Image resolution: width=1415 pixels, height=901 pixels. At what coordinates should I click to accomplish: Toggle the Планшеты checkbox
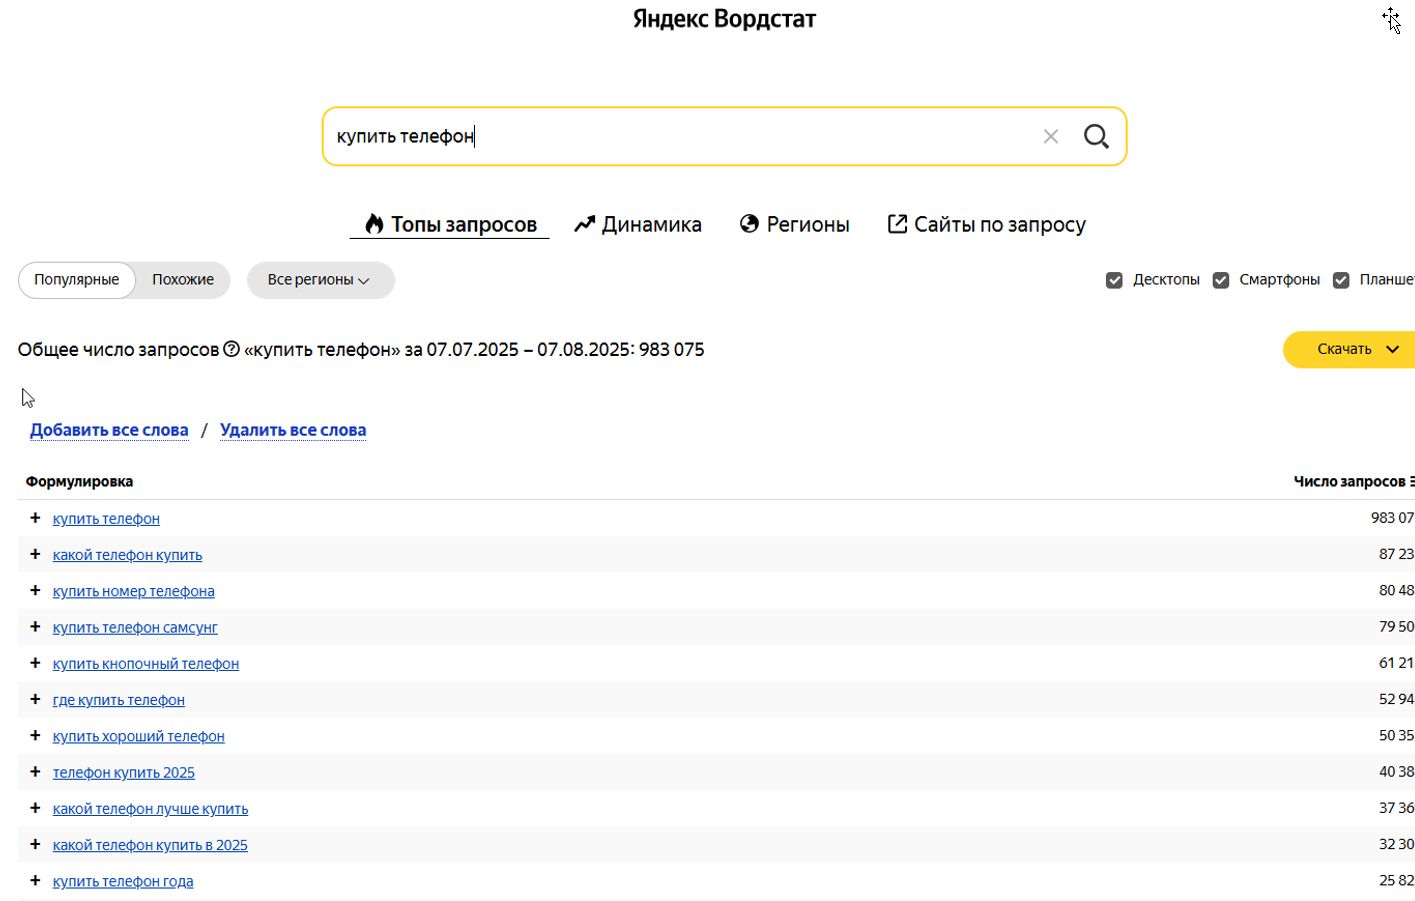point(1341,280)
